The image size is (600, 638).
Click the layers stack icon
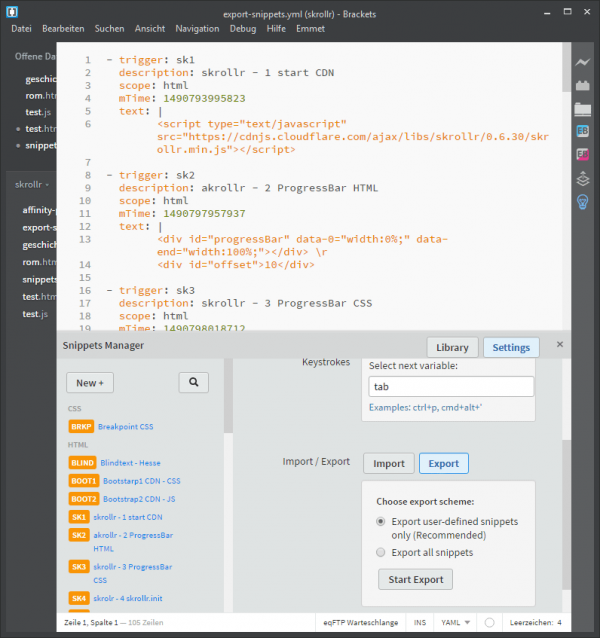tap(583, 179)
